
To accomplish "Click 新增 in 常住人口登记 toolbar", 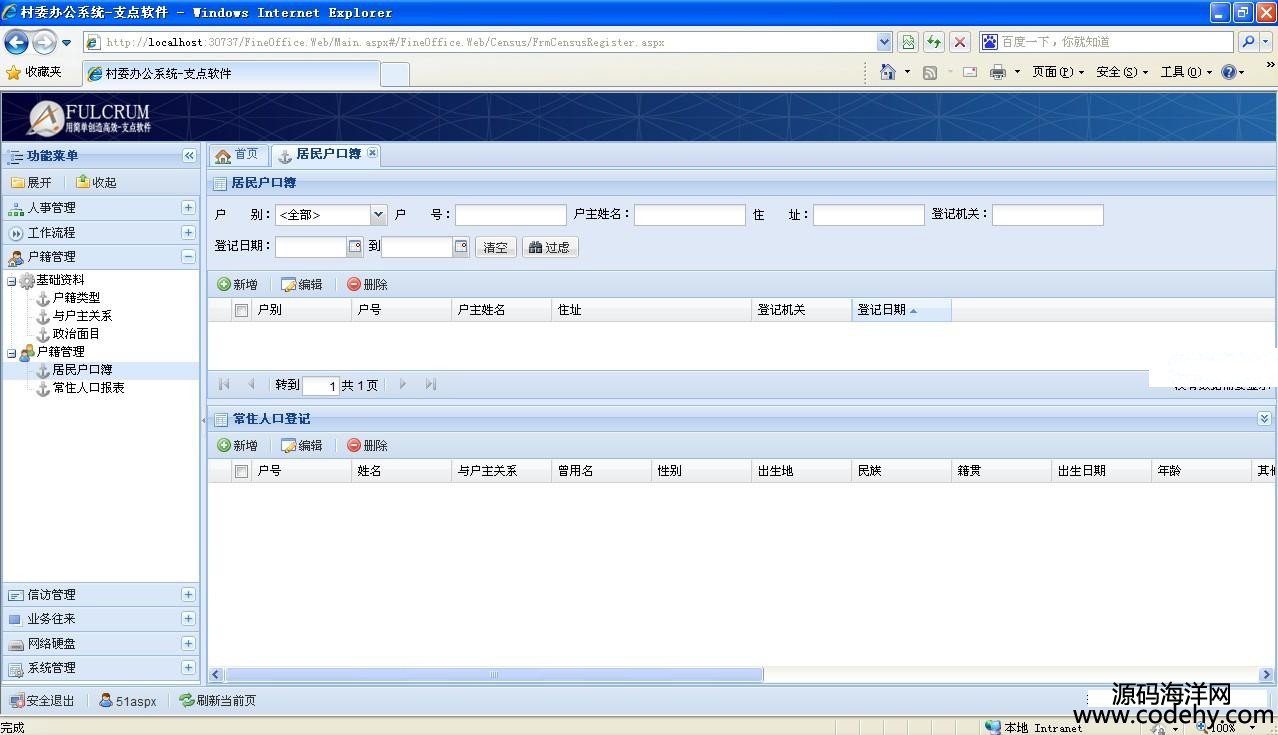I will [x=237, y=446].
